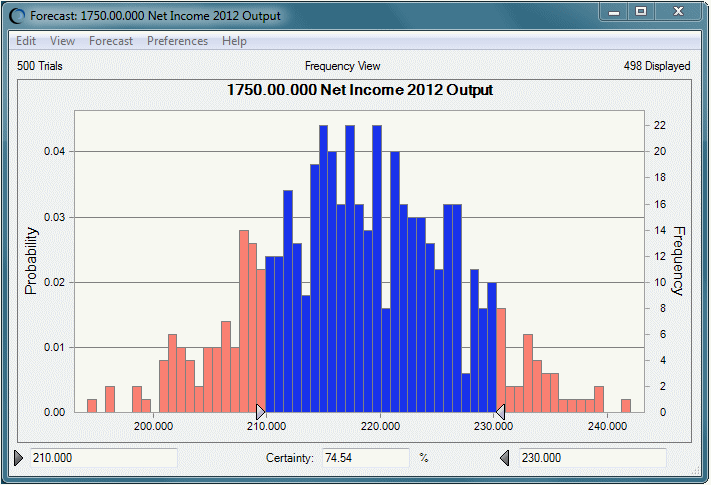Screen dimensions: 711x485
Task: Click the Probability axis label
Action: coord(31,261)
